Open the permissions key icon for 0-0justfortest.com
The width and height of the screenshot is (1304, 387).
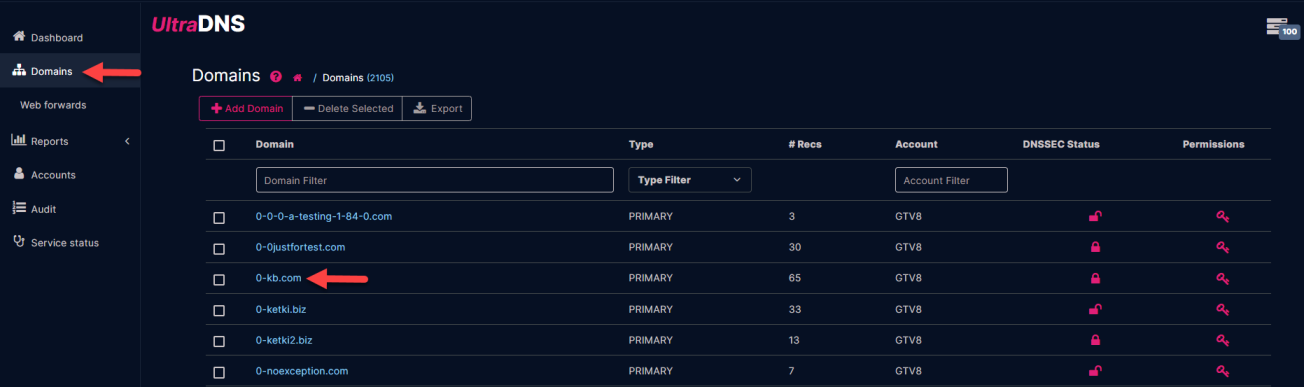(x=1222, y=247)
